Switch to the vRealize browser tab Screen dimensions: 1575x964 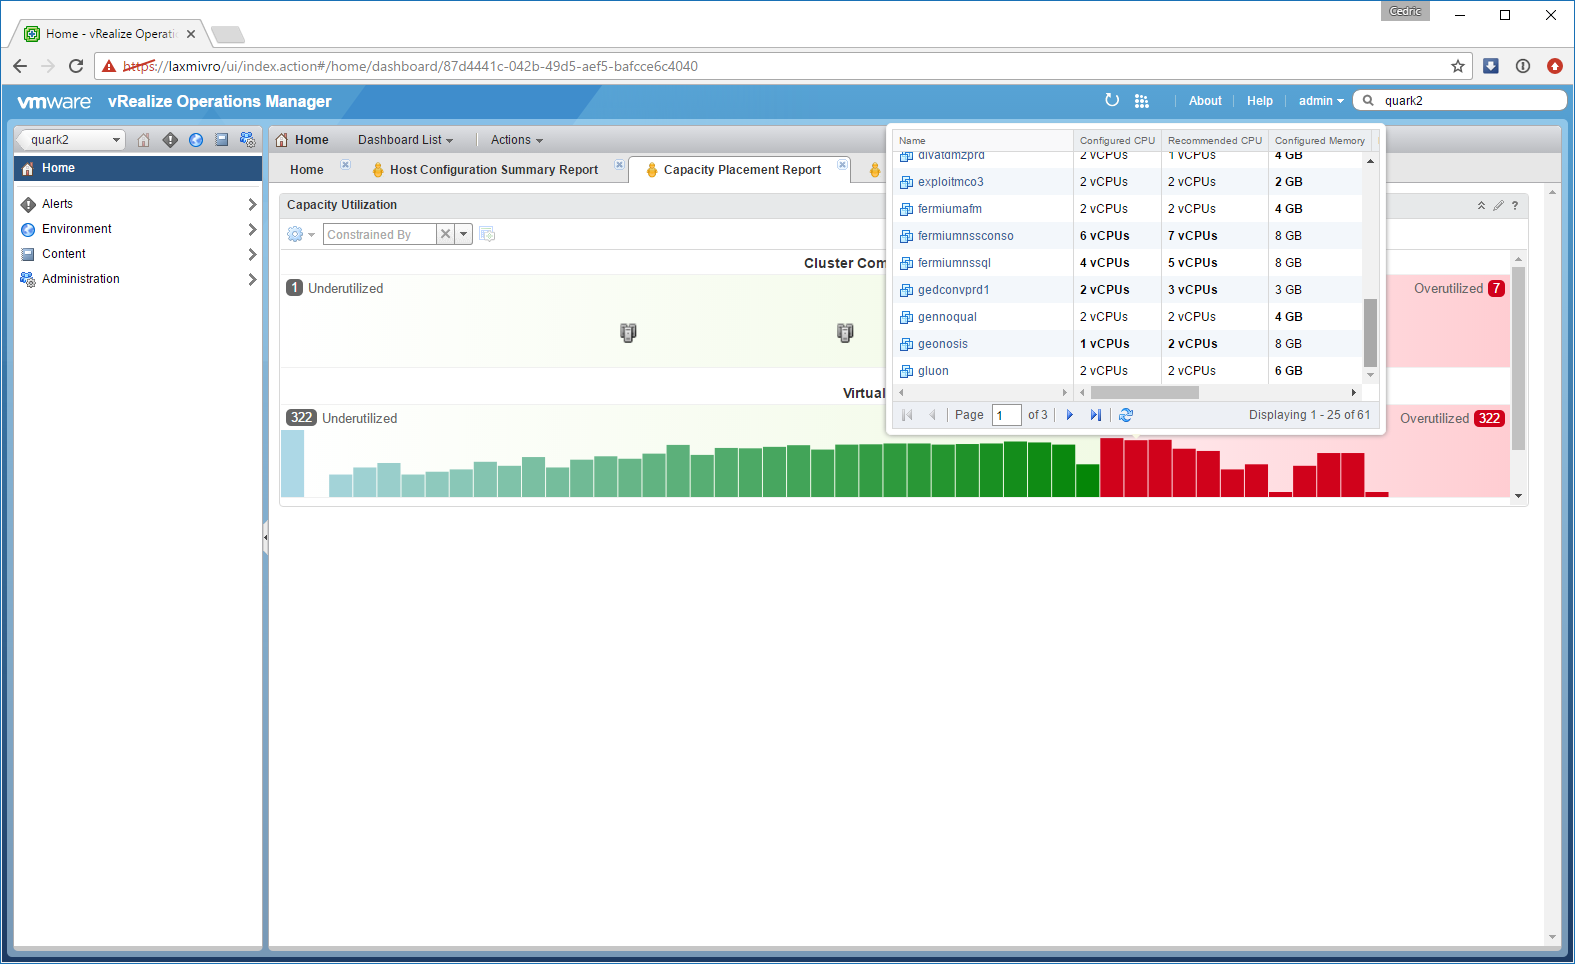pyautogui.click(x=109, y=34)
